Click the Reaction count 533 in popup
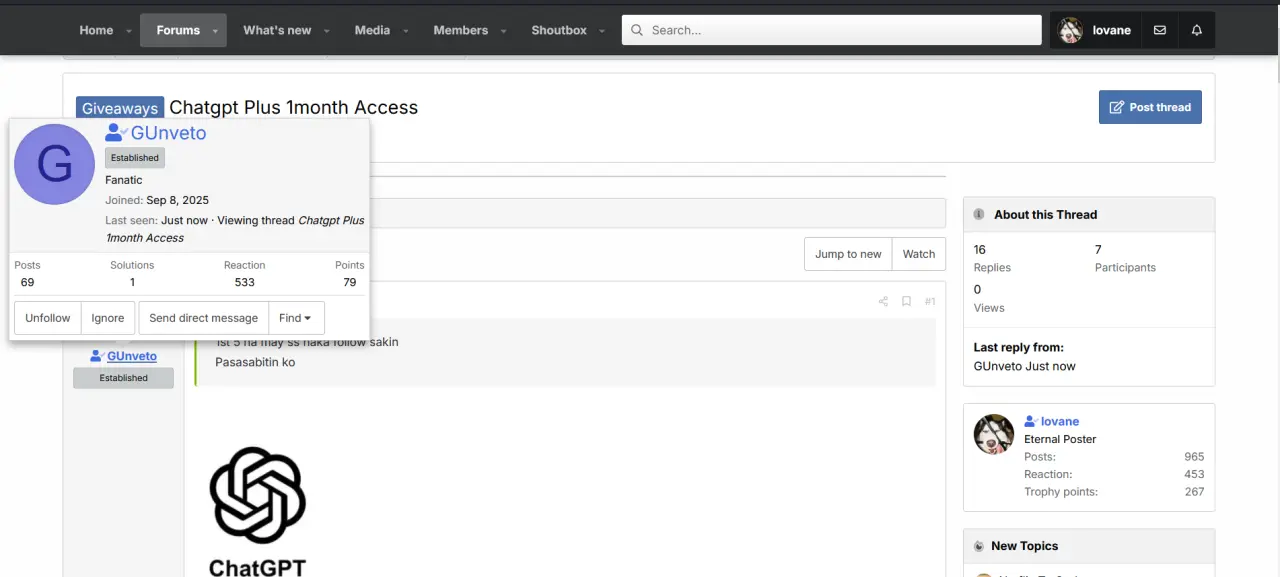The image size is (1280, 577). coord(245,282)
